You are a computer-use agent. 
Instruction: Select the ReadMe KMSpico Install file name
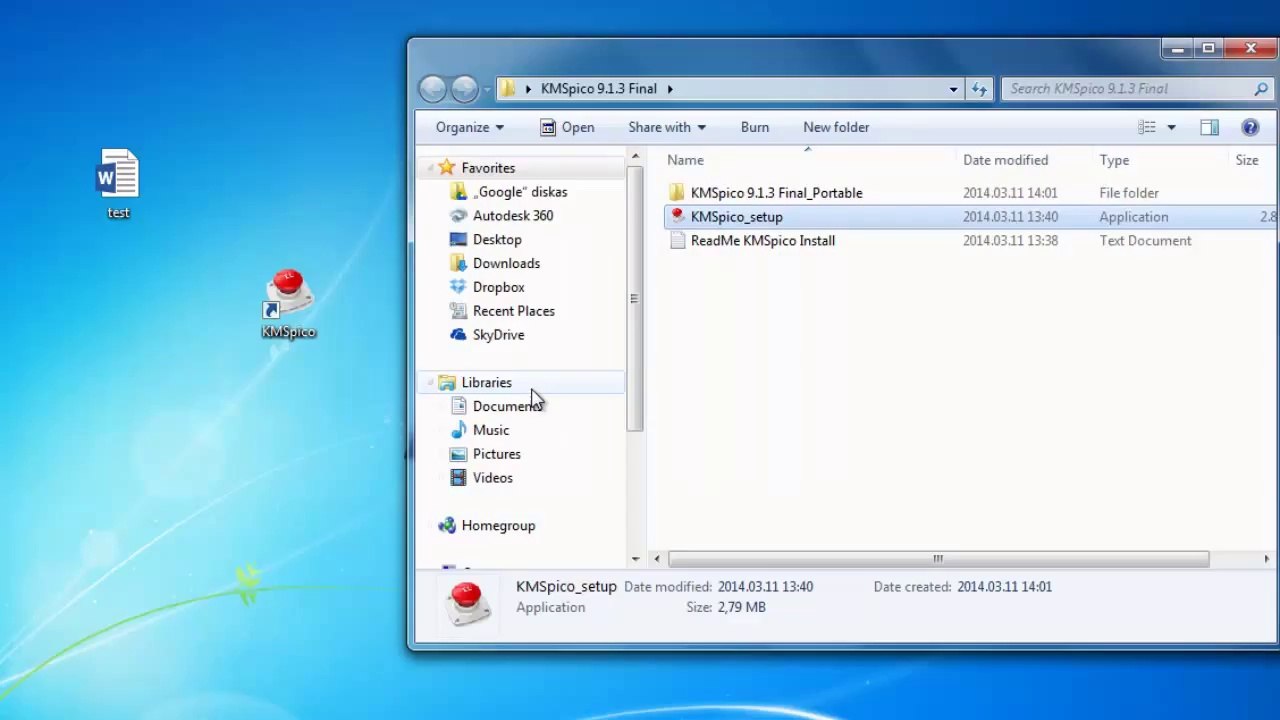762,241
